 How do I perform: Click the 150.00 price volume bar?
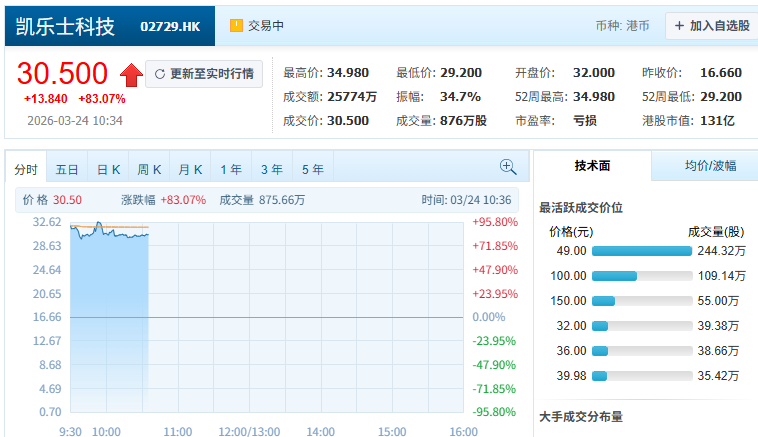pos(642,301)
